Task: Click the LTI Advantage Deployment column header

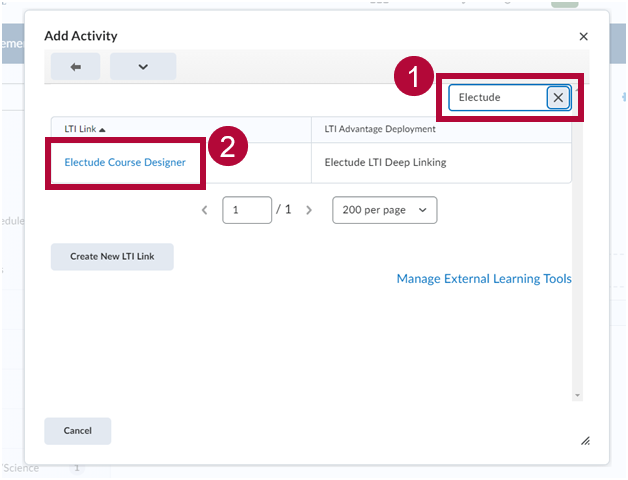Action: (380, 129)
